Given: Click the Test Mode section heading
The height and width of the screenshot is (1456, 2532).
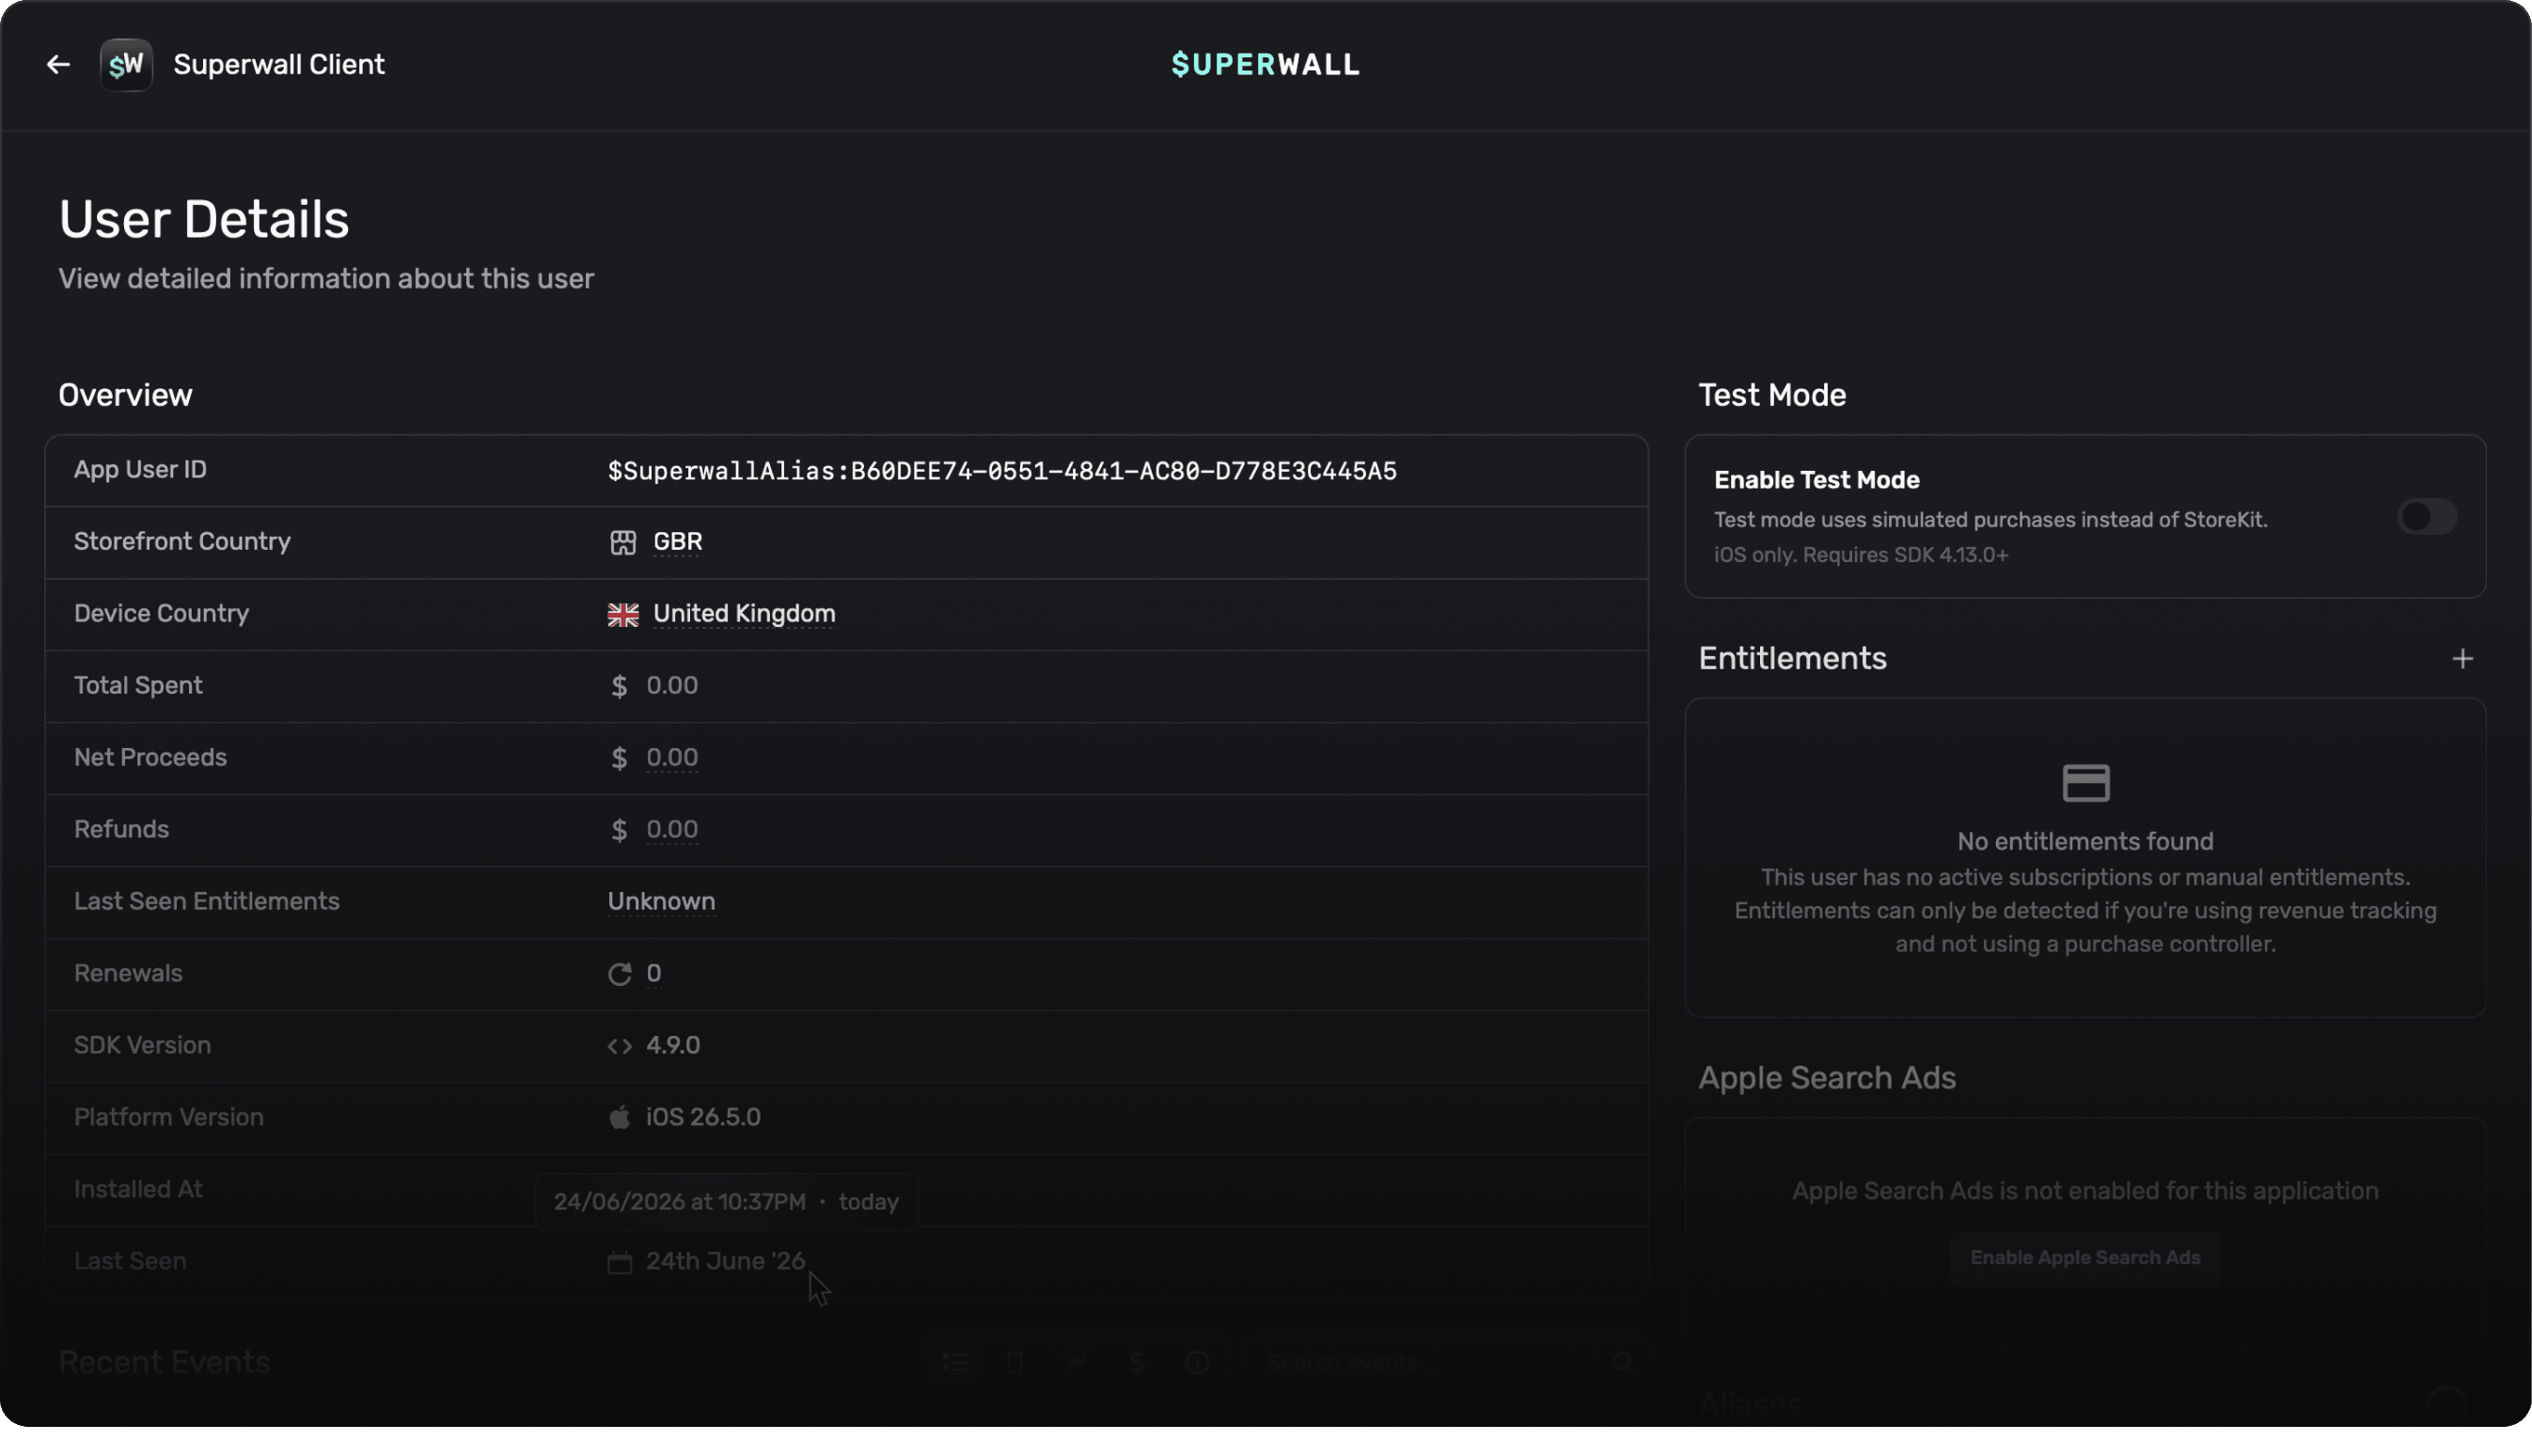Looking at the screenshot, I should (1772, 396).
